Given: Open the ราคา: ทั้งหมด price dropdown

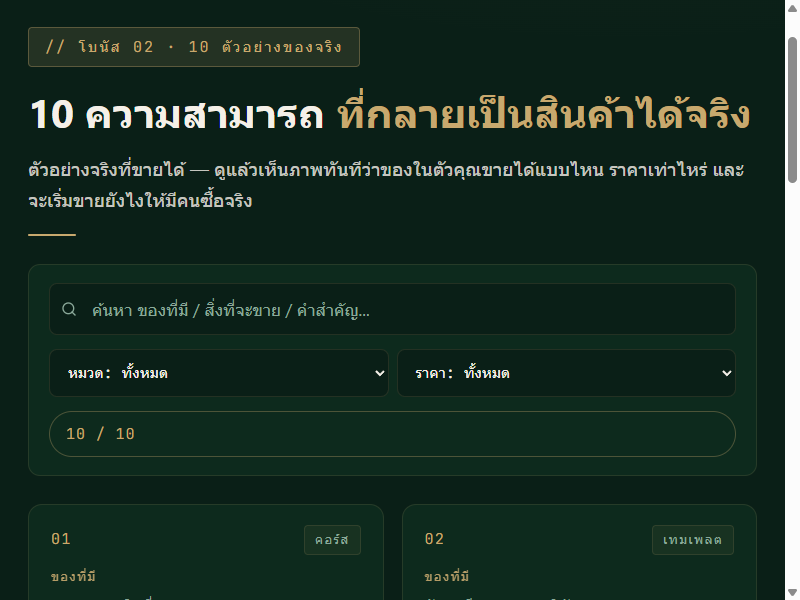Looking at the screenshot, I should [566, 373].
